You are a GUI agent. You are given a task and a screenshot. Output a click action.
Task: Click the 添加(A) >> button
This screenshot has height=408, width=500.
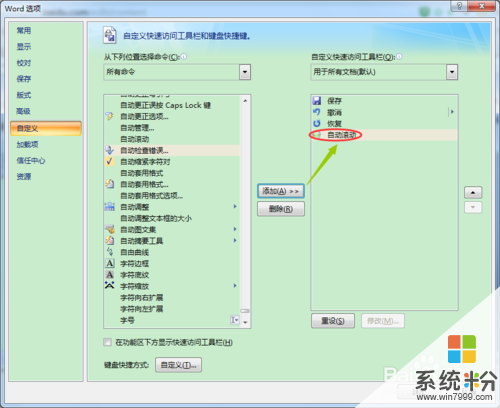pos(281,191)
